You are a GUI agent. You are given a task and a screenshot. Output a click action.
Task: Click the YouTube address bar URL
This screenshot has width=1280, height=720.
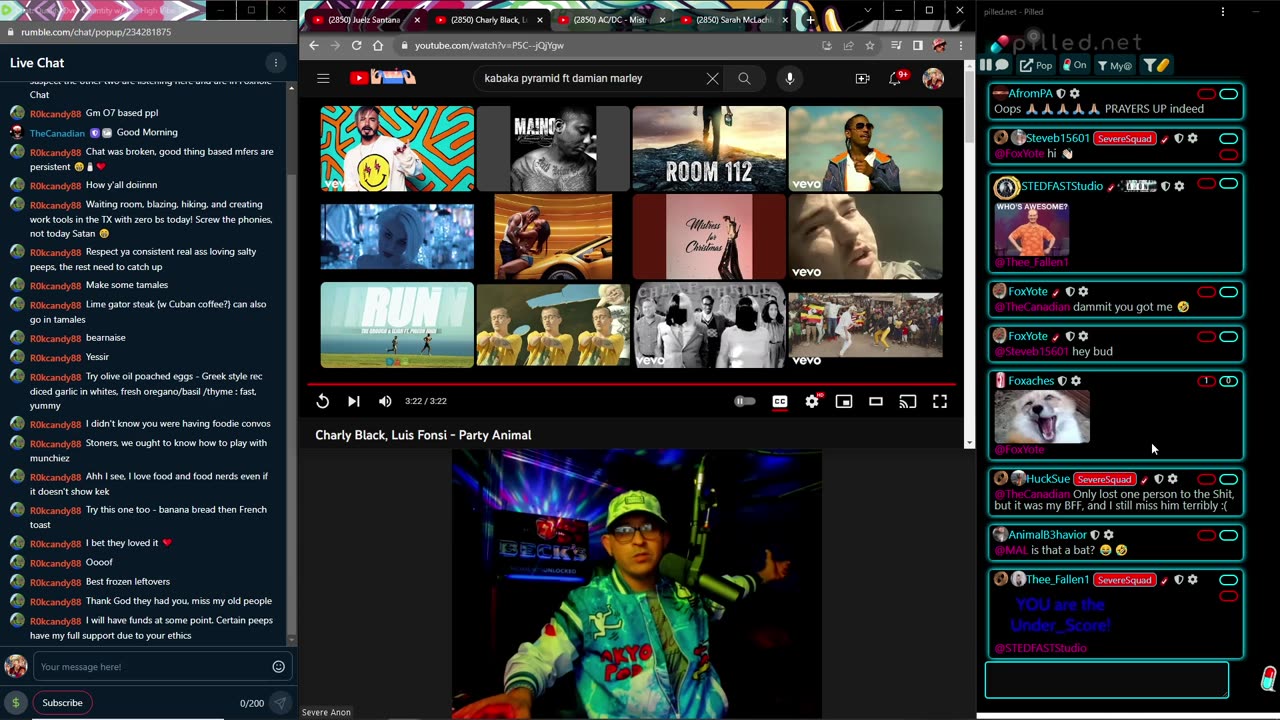coord(489,45)
